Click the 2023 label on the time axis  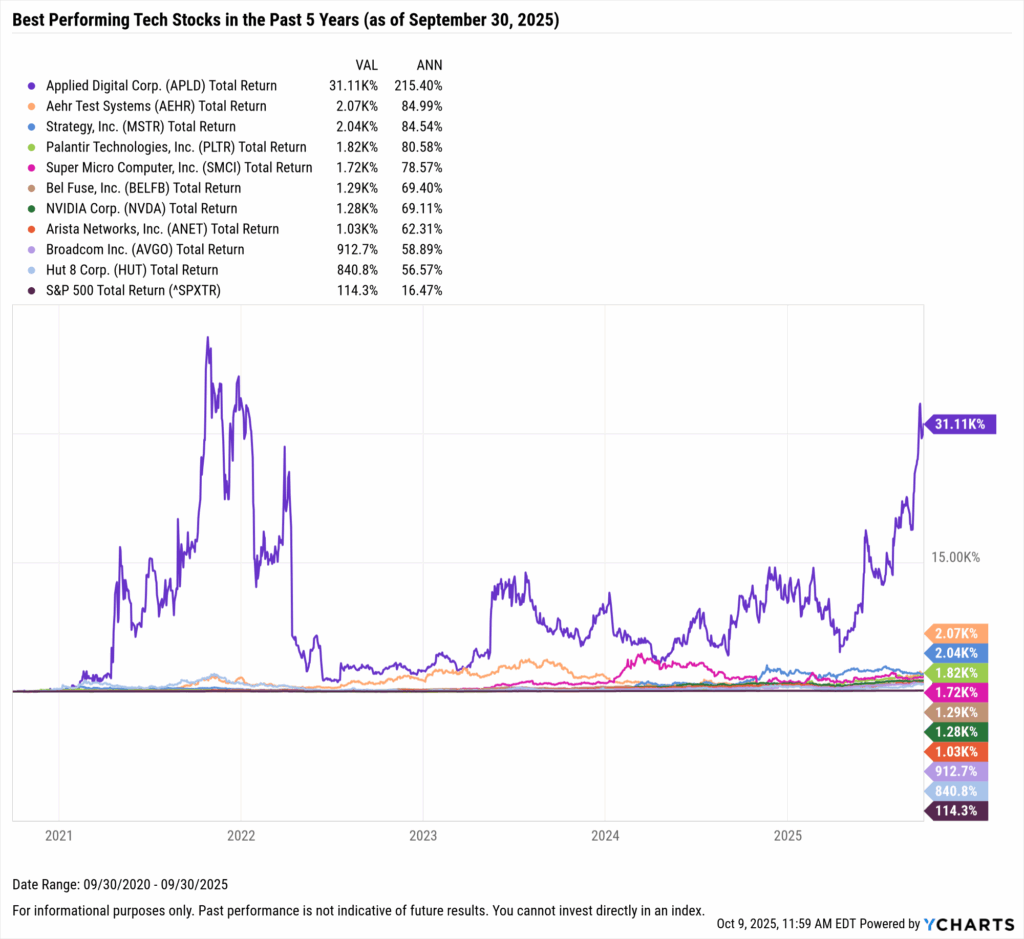(423, 834)
